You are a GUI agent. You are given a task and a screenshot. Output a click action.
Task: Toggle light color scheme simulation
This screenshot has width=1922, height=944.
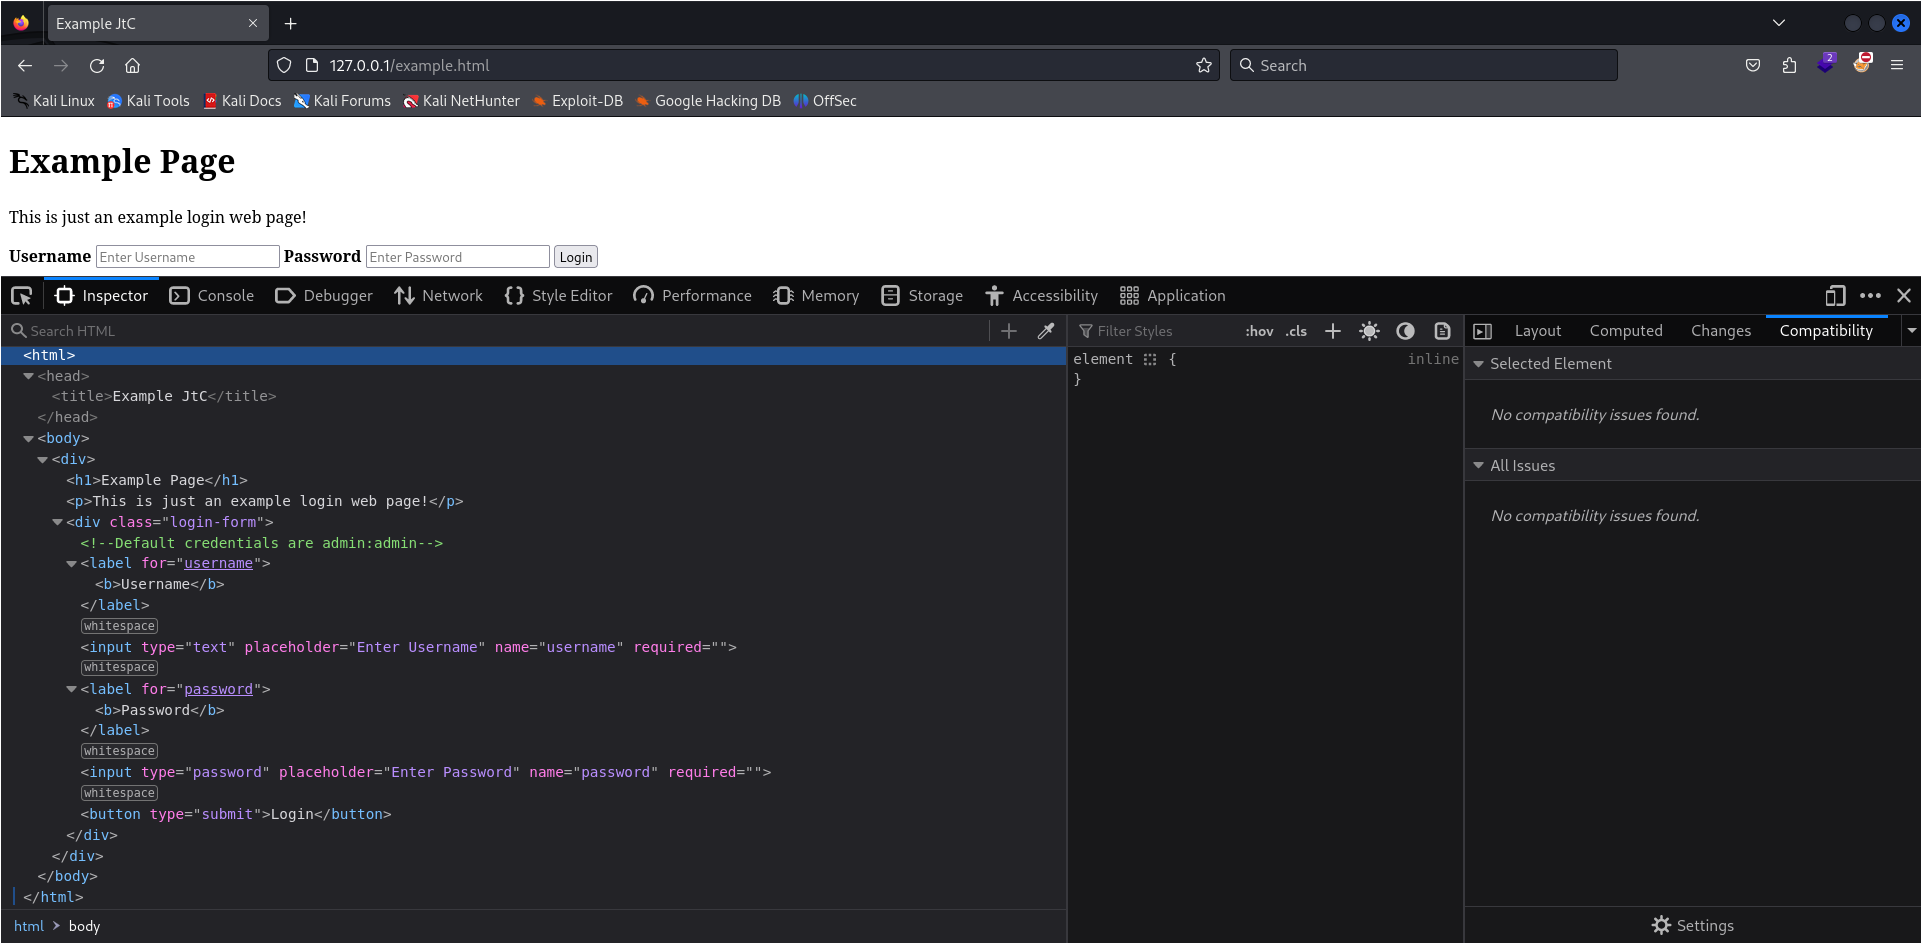click(x=1369, y=331)
